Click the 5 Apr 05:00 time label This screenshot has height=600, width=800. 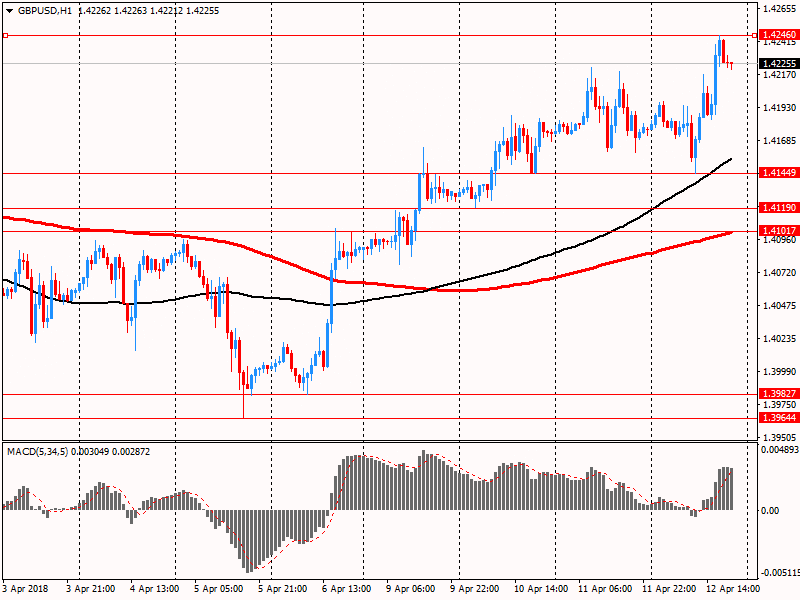[x=219, y=589]
